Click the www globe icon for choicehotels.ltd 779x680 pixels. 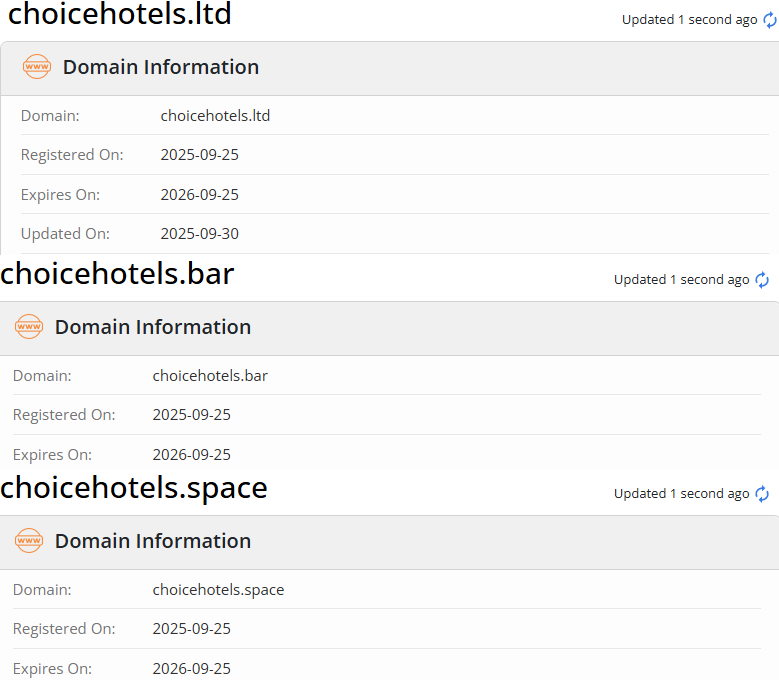[37, 67]
